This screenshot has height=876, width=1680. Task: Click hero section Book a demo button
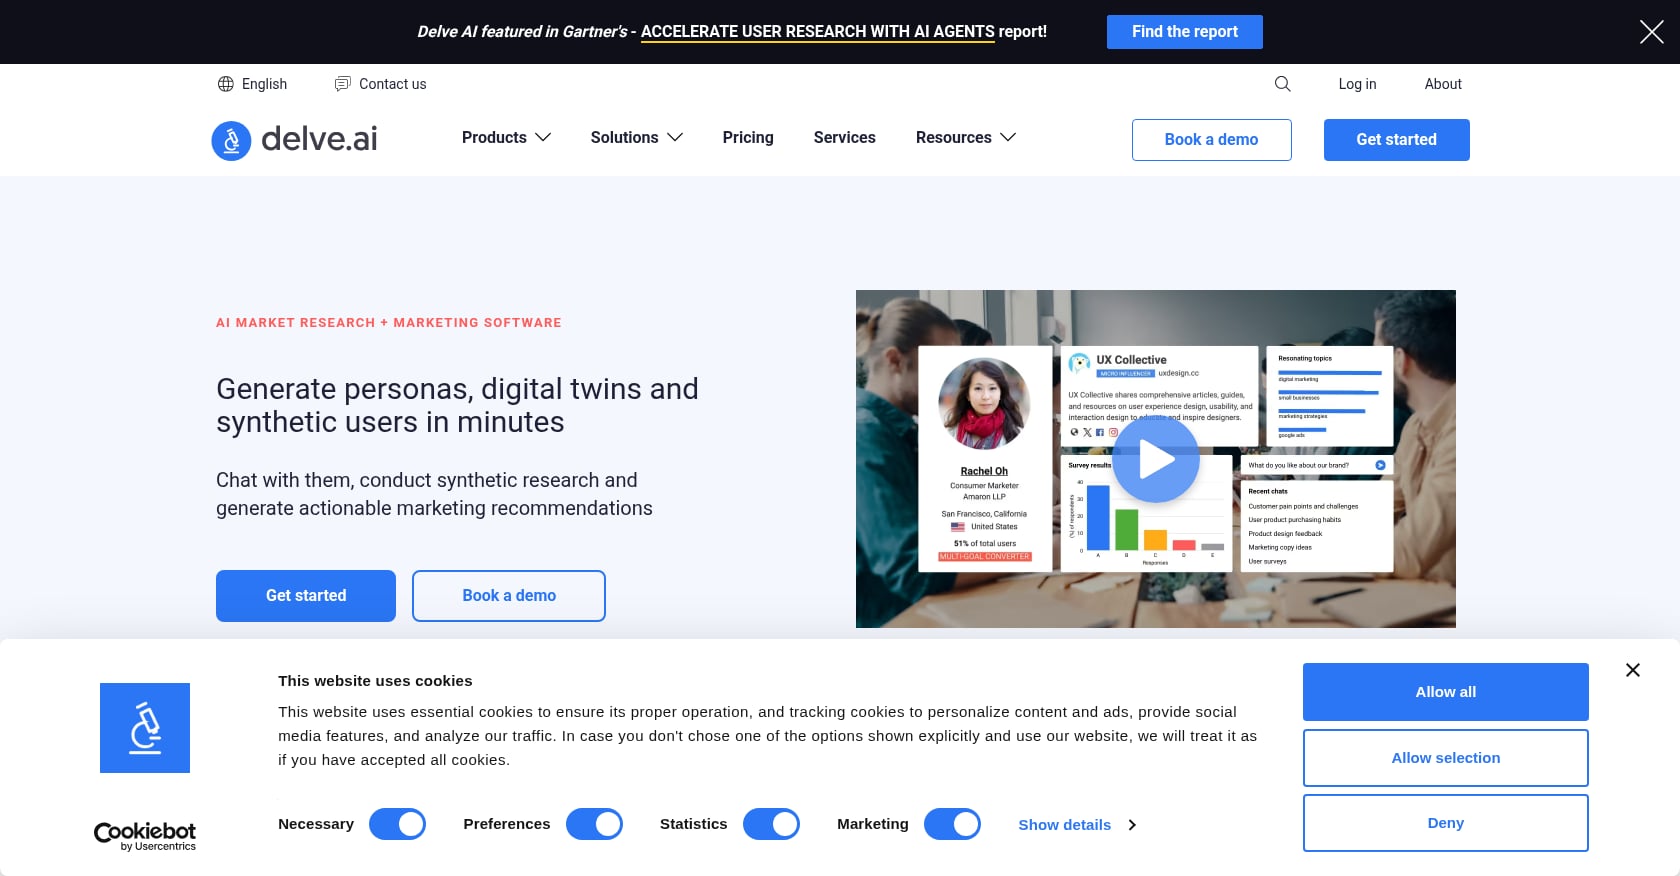tap(509, 596)
